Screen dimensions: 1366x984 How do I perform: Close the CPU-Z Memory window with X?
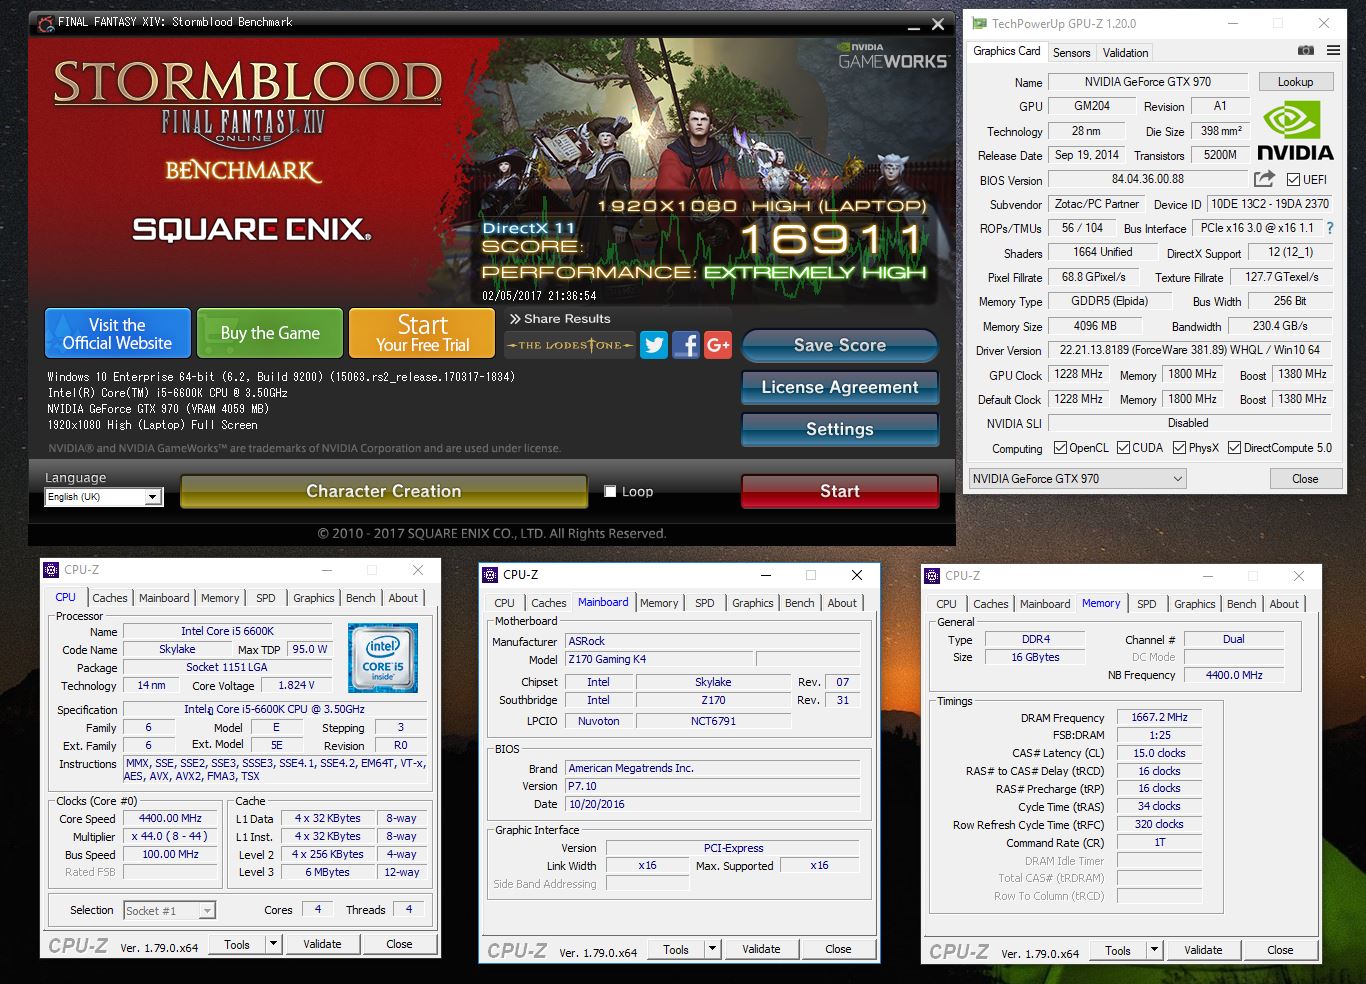(x=1298, y=576)
